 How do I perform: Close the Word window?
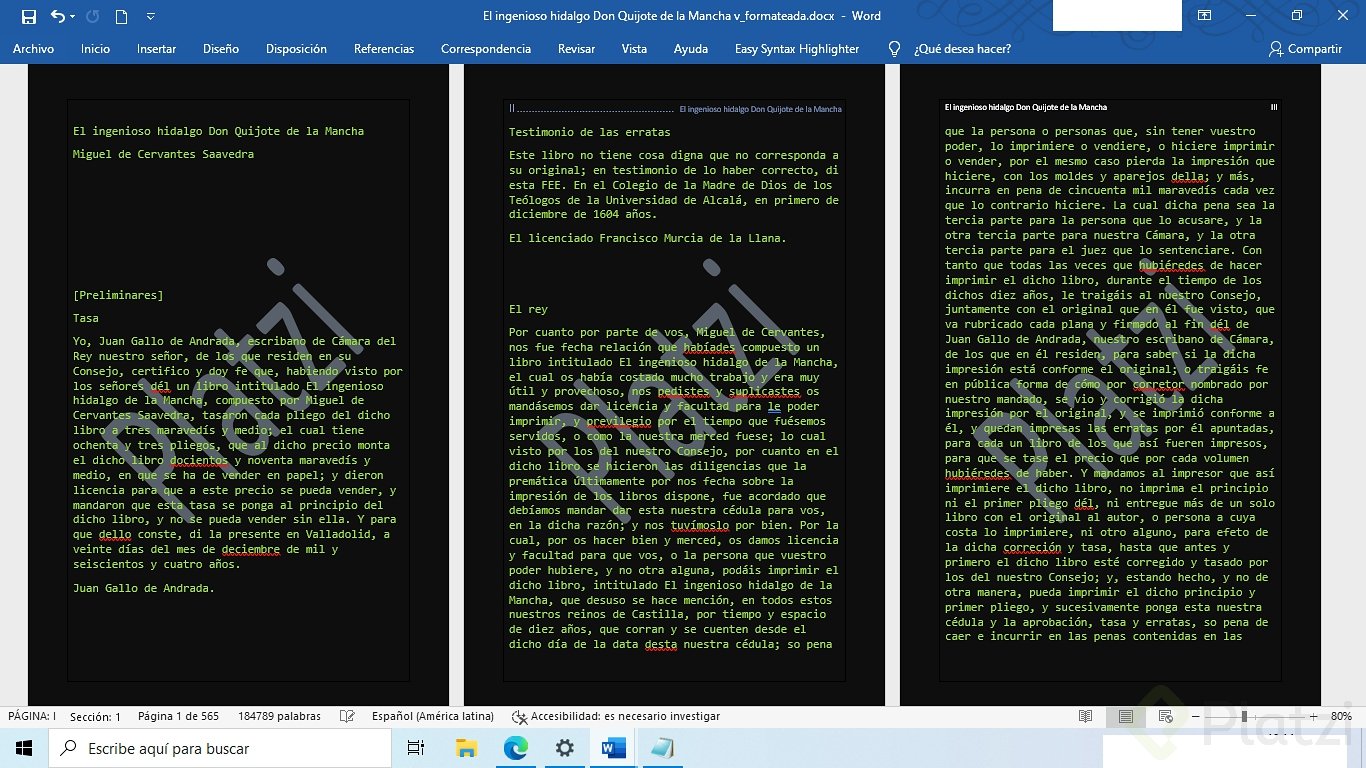click(x=1342, y=16)
